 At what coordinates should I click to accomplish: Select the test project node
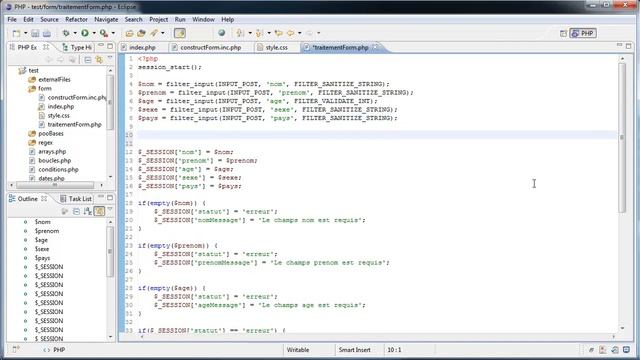coord(33,70)
